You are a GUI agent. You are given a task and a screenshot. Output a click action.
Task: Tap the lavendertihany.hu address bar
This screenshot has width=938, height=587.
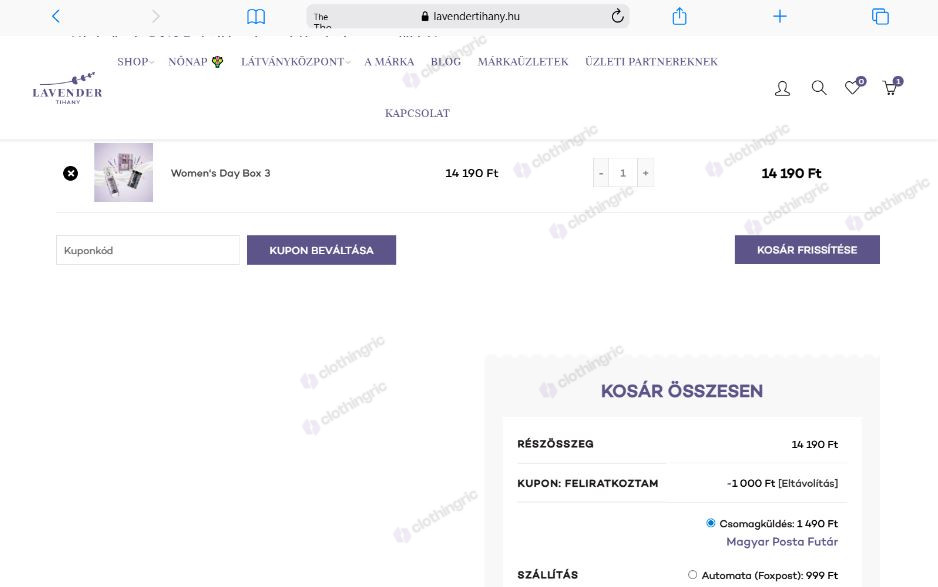point(468,16)
